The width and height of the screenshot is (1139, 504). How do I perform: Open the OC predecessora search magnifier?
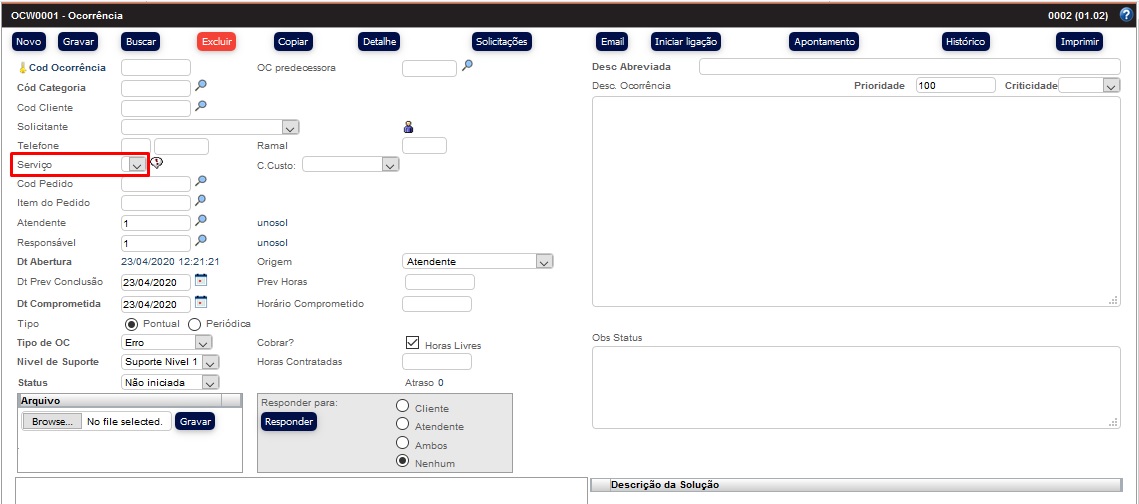click(x=467, y=67)
